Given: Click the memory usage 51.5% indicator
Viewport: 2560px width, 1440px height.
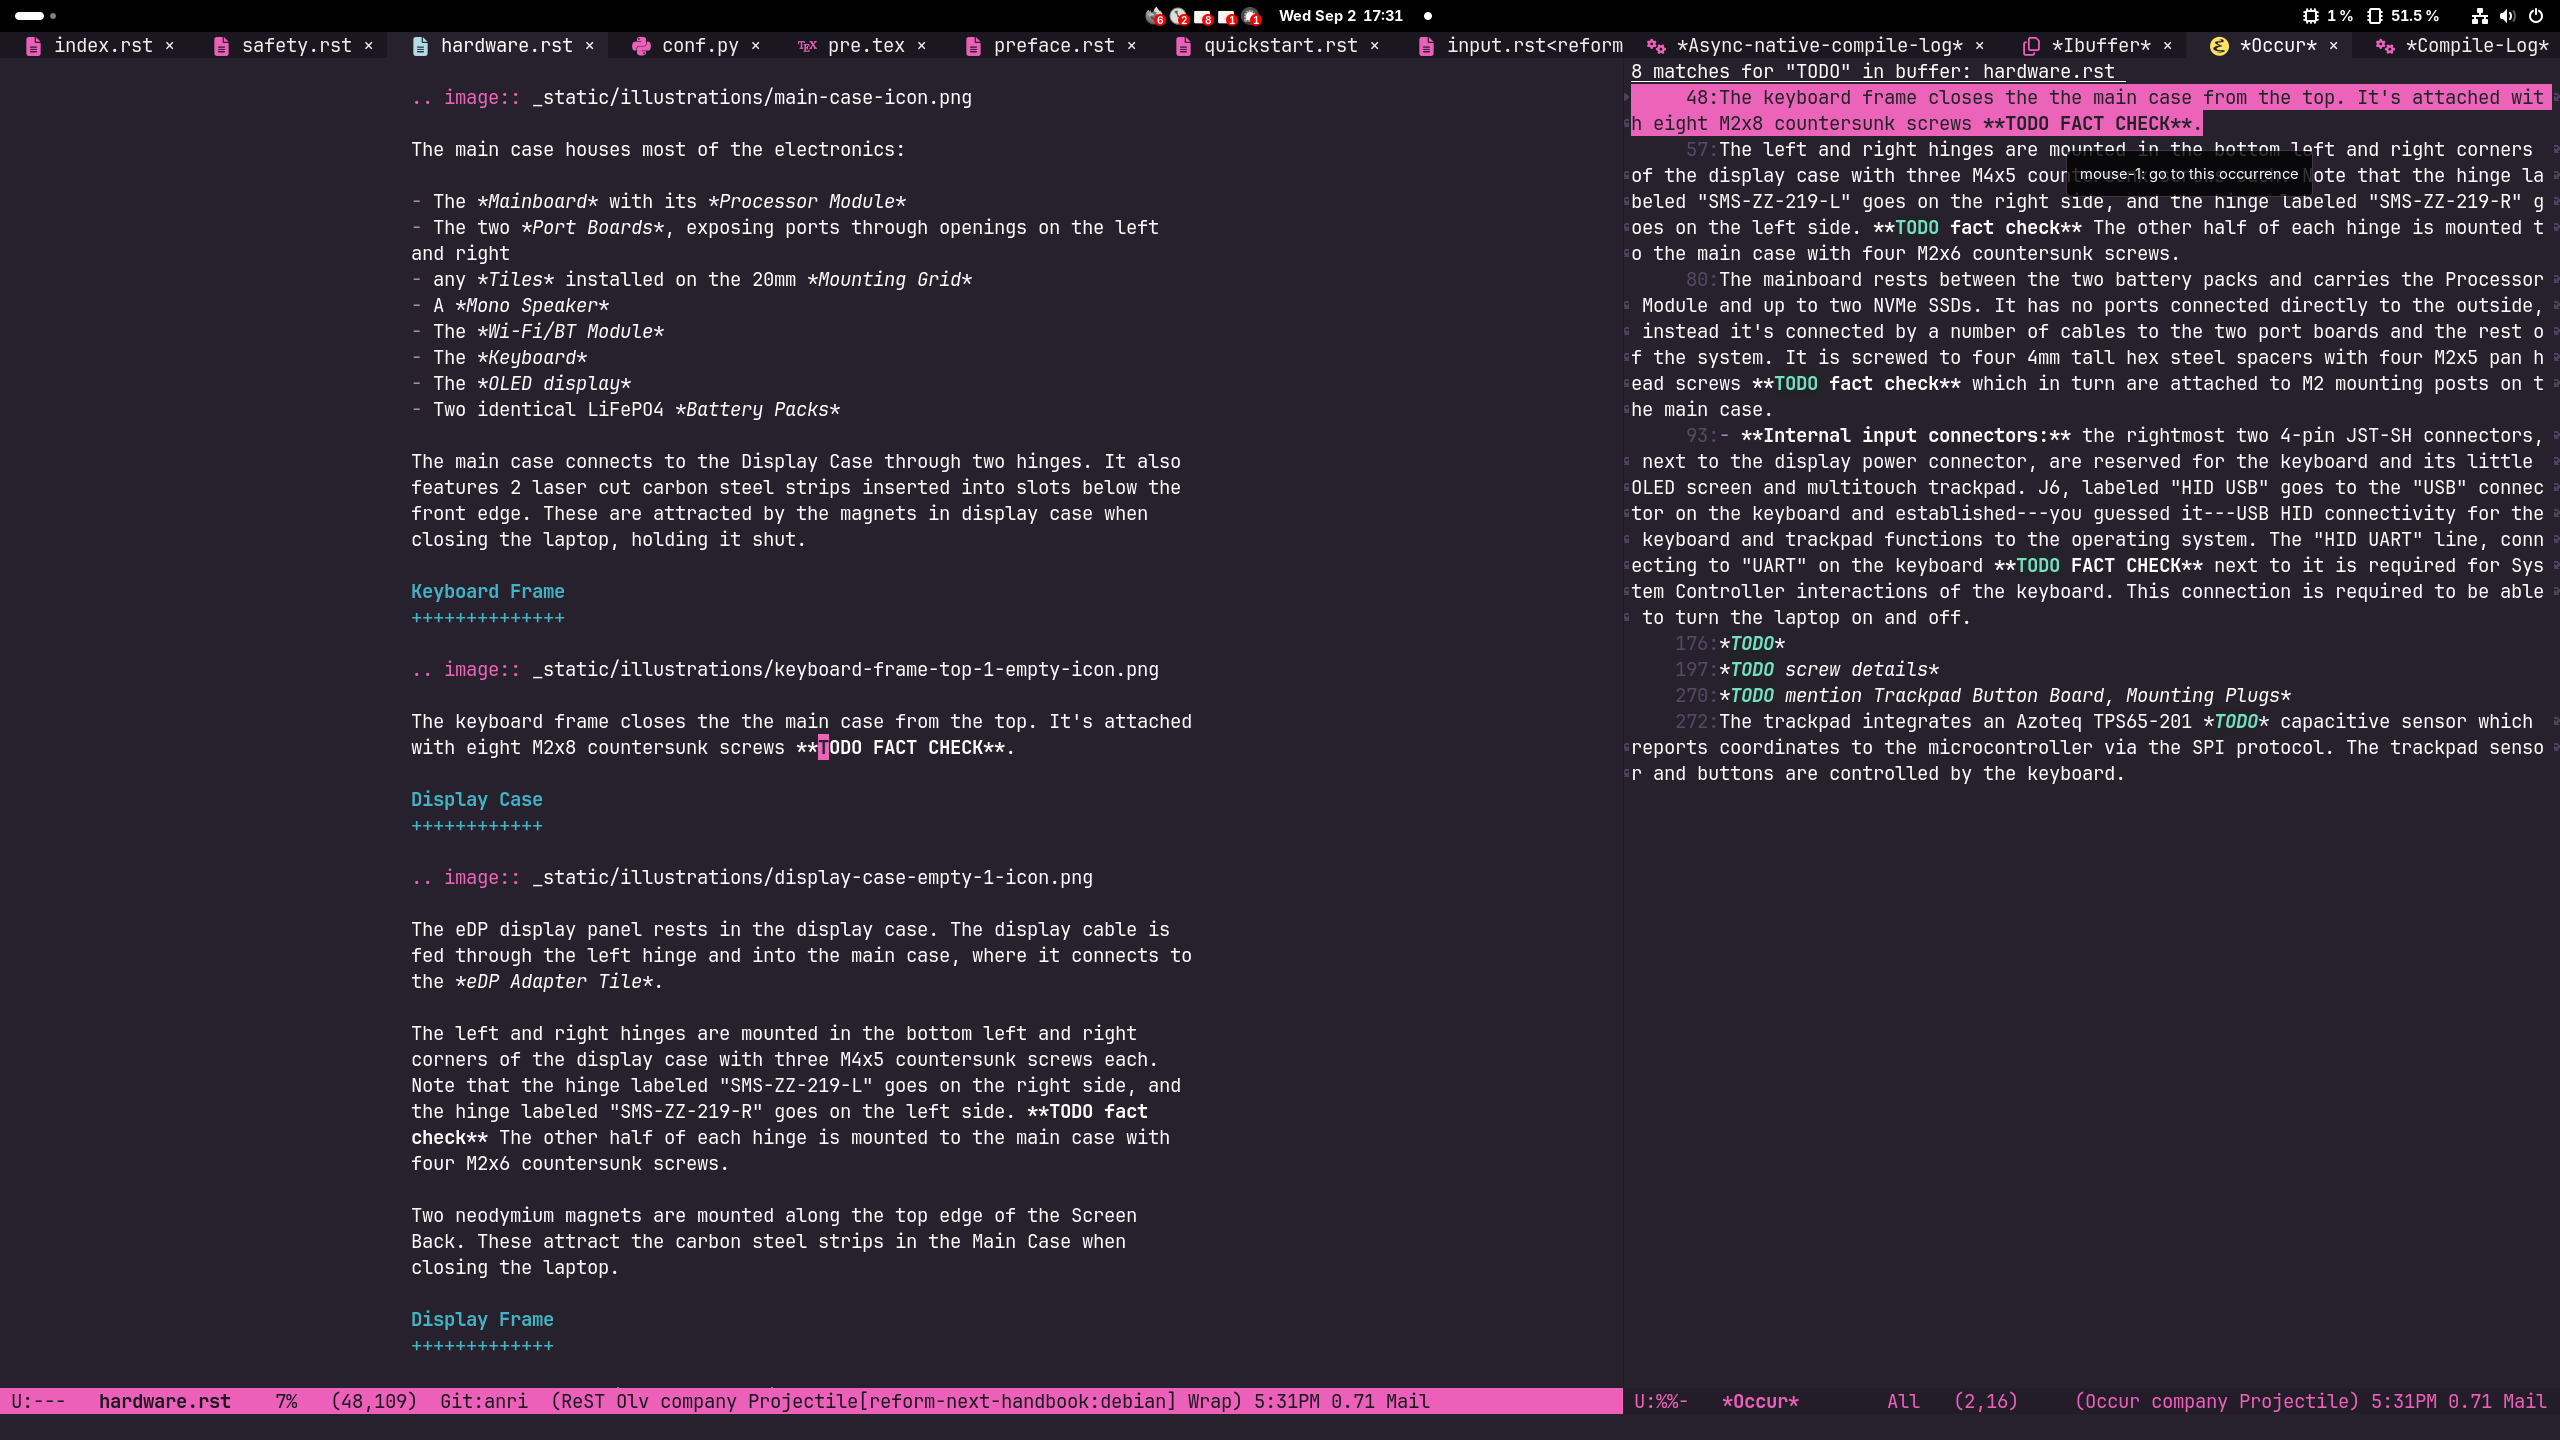Looking at the screenshot, I should pos(2403,16).
